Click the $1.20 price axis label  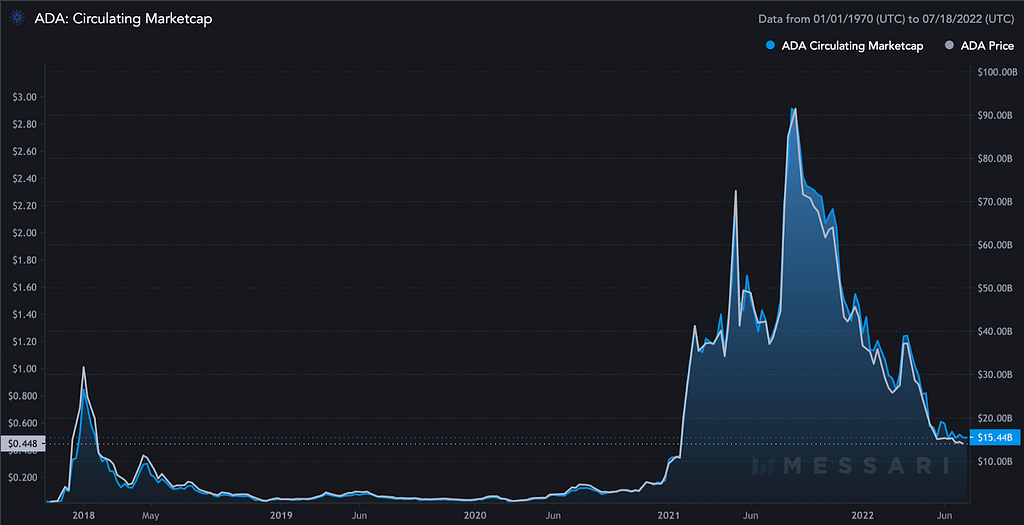tap(25, 342)
